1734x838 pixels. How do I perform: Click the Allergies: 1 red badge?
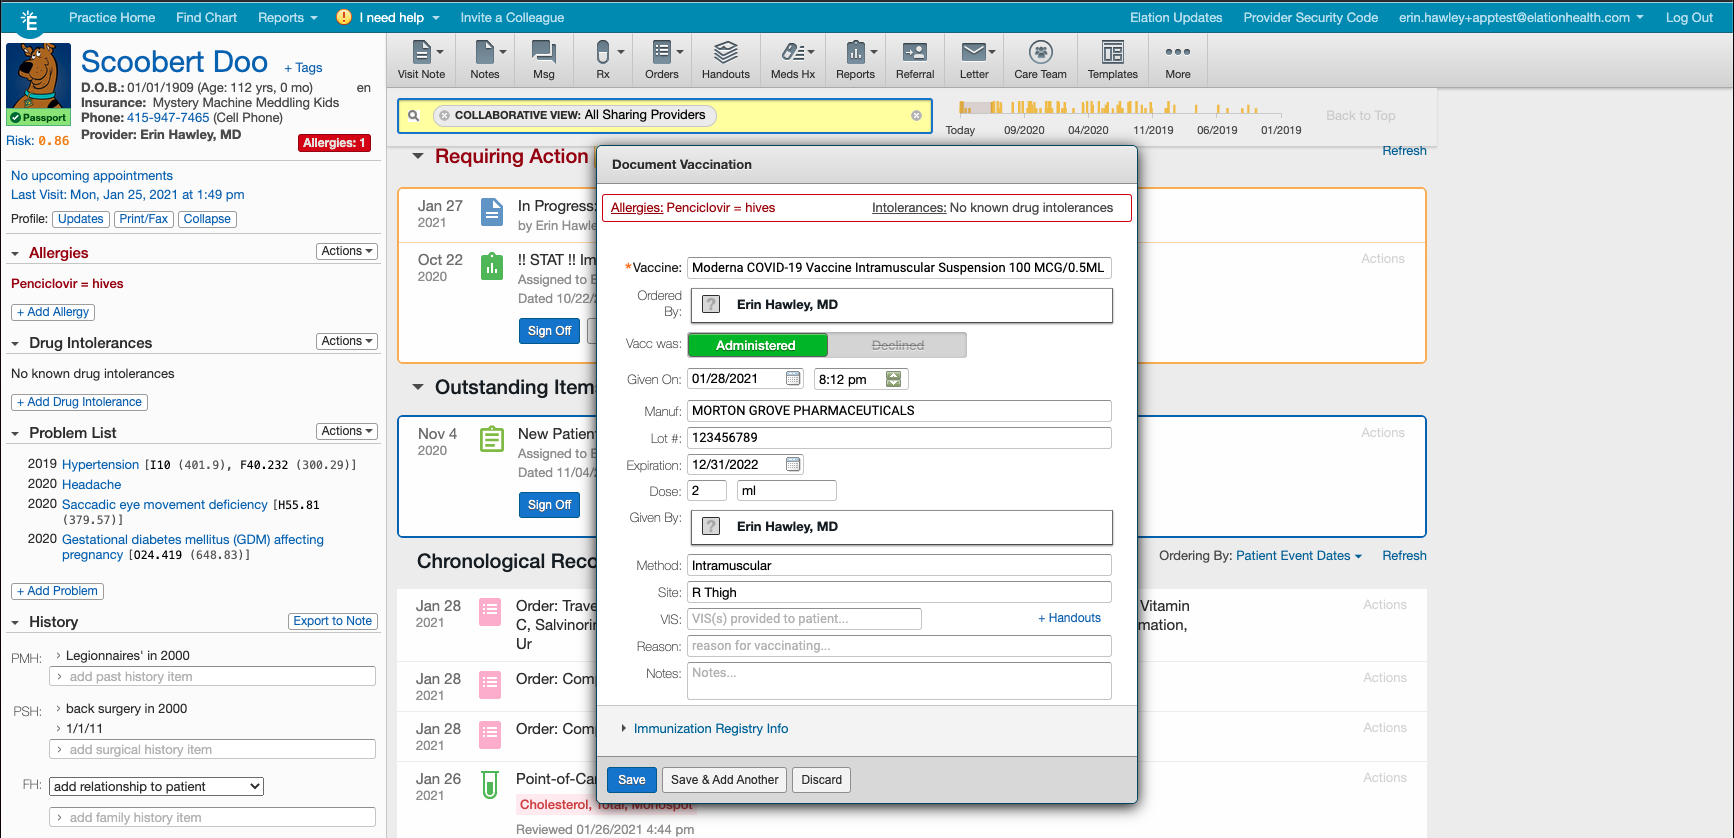pyautogui.click(x=335, y=143)
